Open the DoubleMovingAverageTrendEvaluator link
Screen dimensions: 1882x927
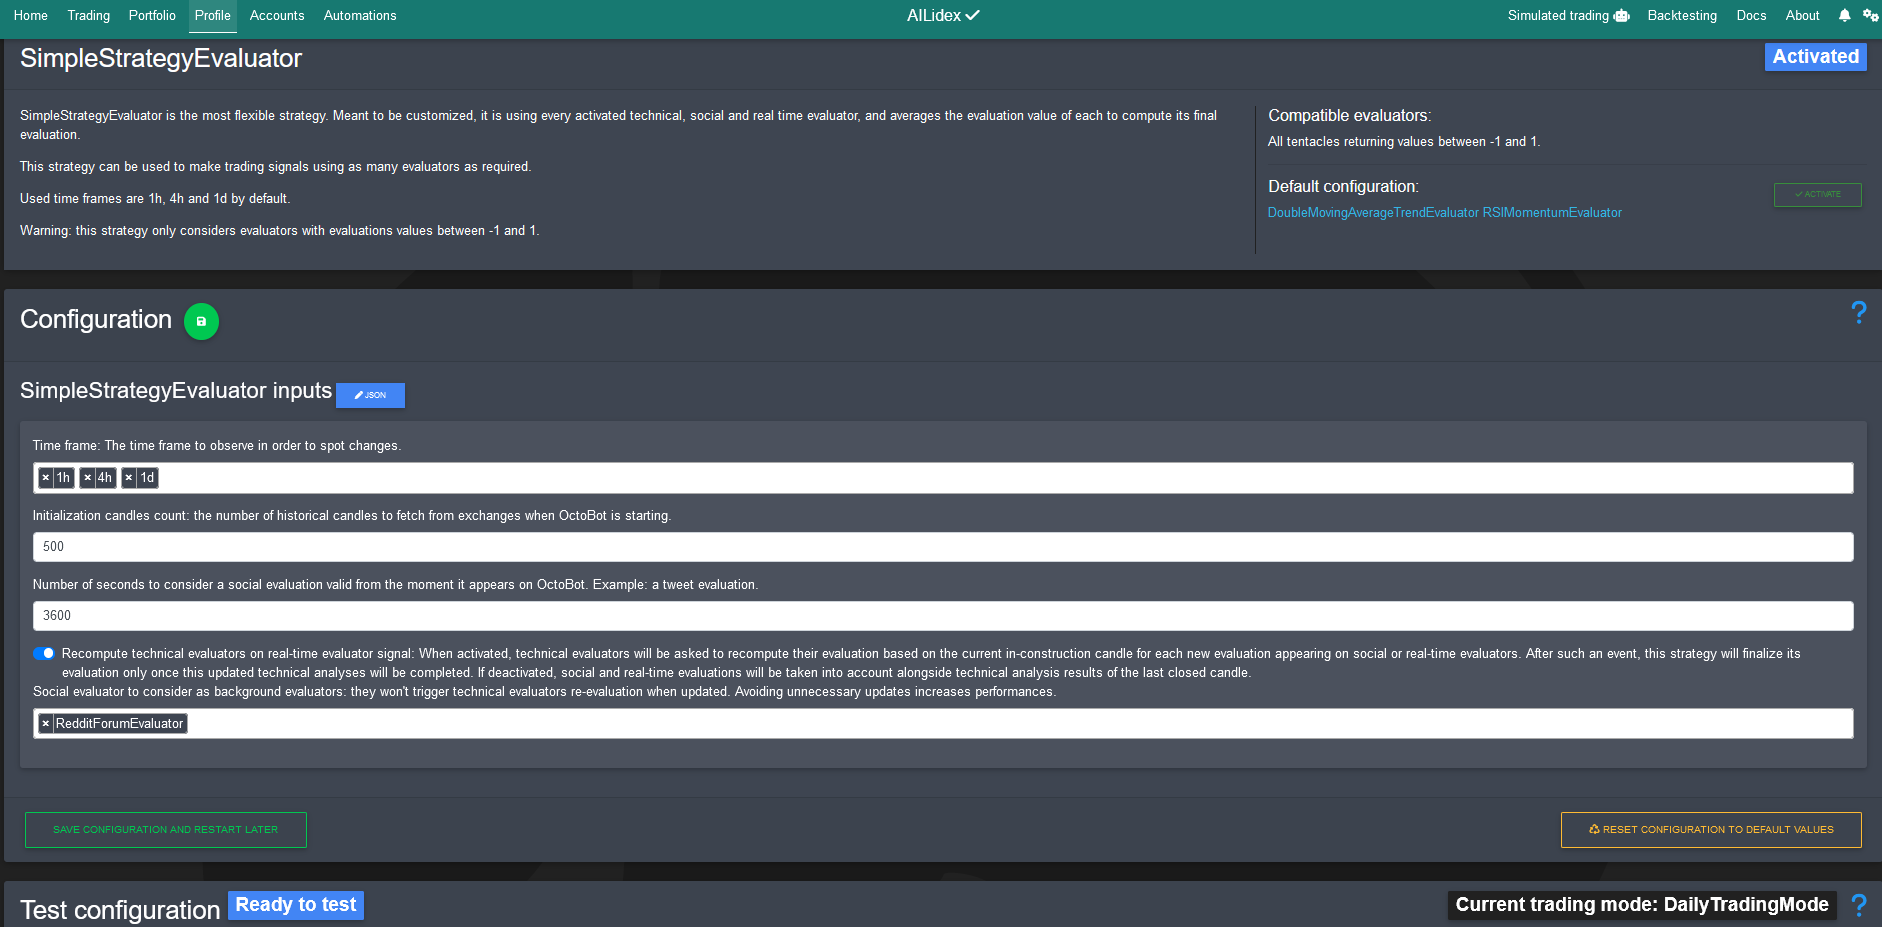tap(1373, 212)
